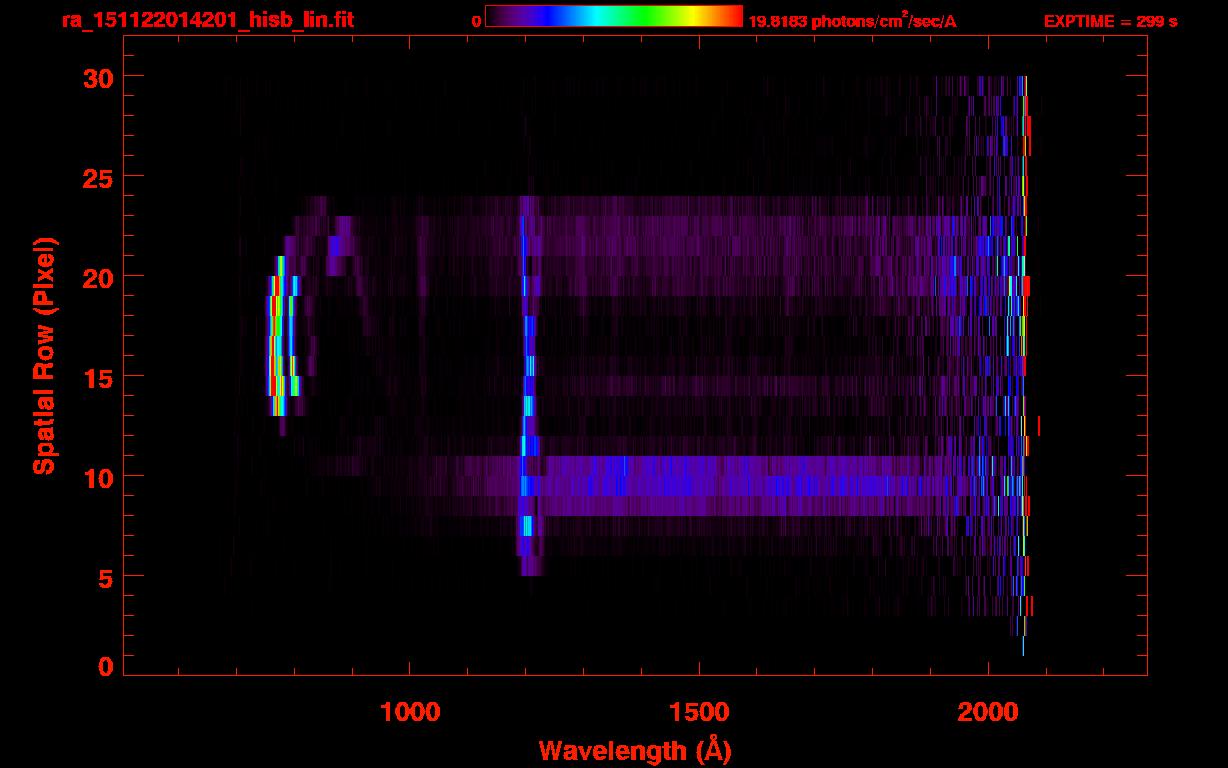The height and width of the screenshot is (768, 1228).
Task: Click the 2000 wavelength tick label
Action: click(x=988, y=712)
